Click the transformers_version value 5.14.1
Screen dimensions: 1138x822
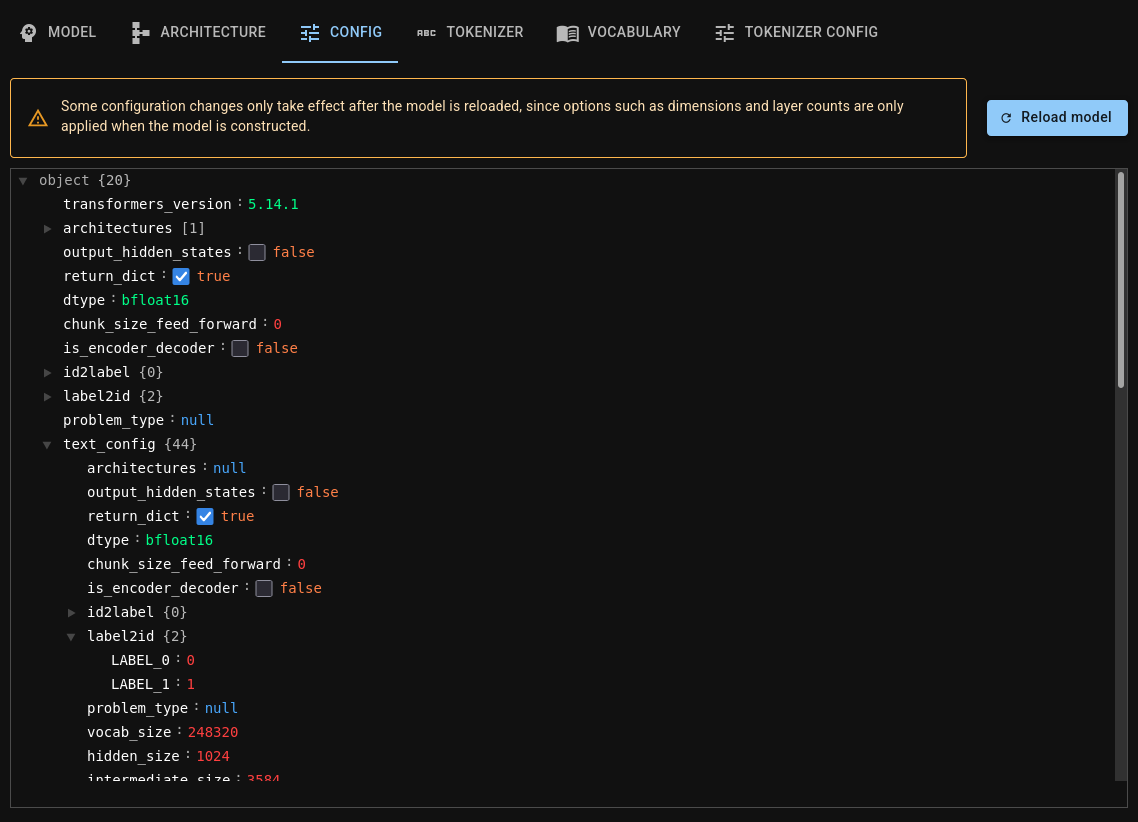pyautogui.click(x=273, y=205)
